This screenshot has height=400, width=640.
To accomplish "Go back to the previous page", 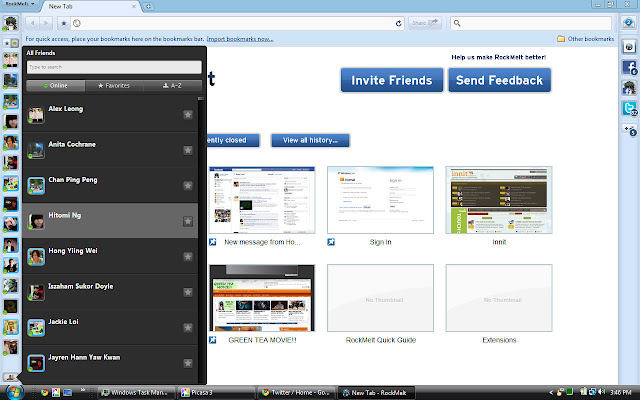I will 33,23.
